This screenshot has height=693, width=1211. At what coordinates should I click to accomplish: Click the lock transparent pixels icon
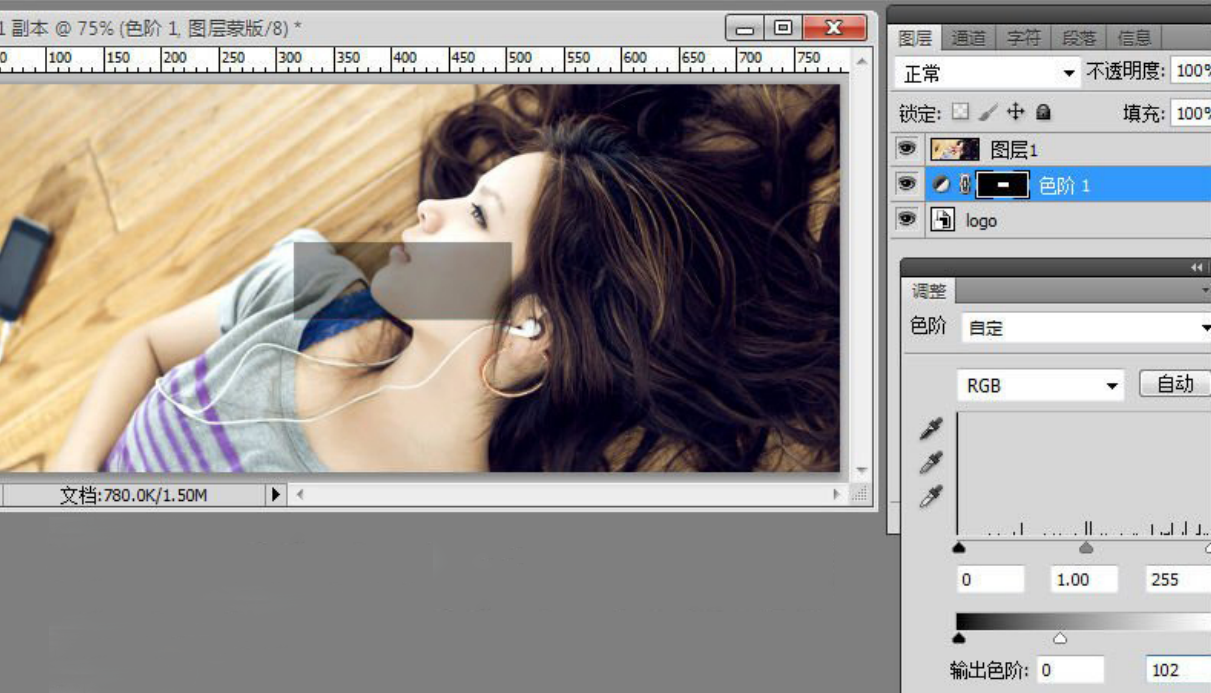tap(961, 112)
